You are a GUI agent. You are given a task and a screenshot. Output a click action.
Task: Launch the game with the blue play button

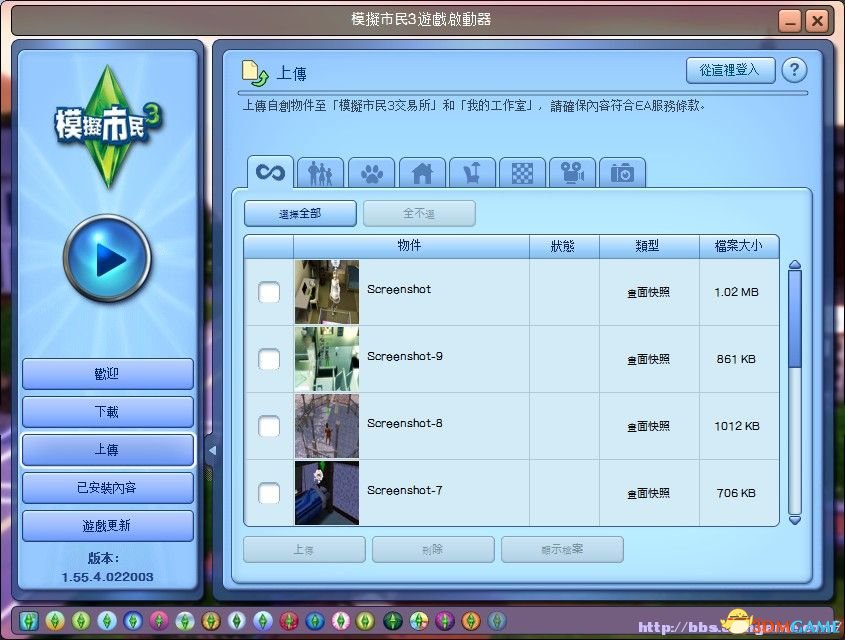pyautogui.click(x=107, y=259)
